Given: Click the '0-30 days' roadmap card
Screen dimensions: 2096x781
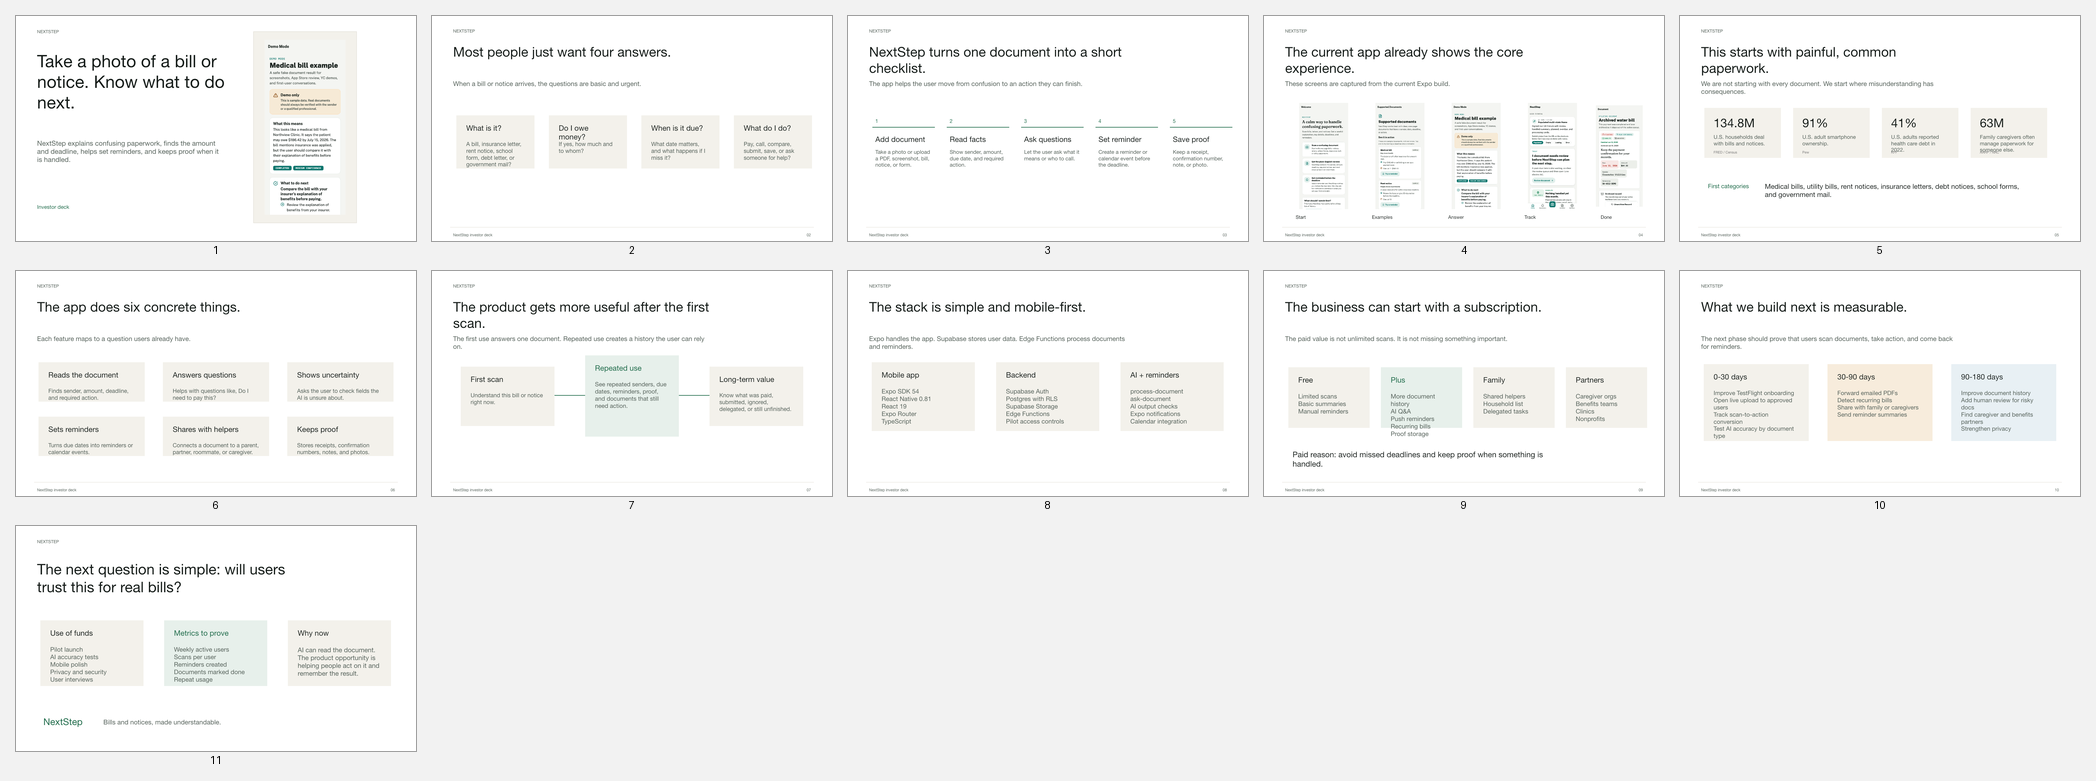Looking at the screenshot, I should click(x=1756, y=403).
